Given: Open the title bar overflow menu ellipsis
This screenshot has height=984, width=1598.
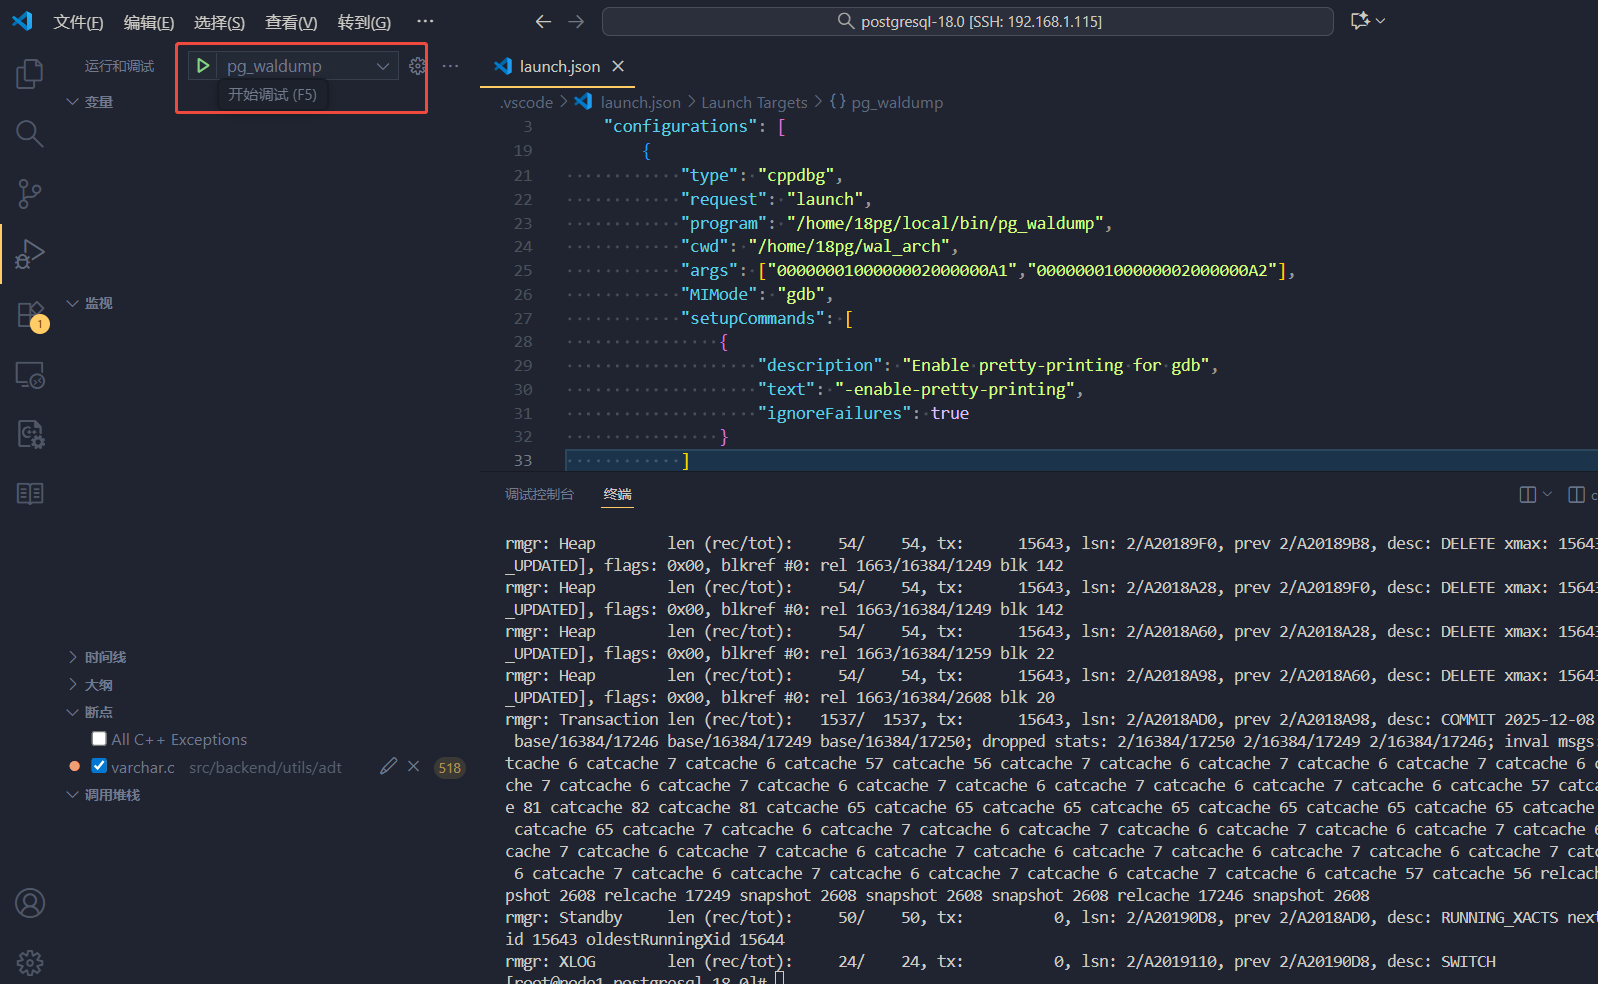Looking at the screenshot, I should point(425,21).
